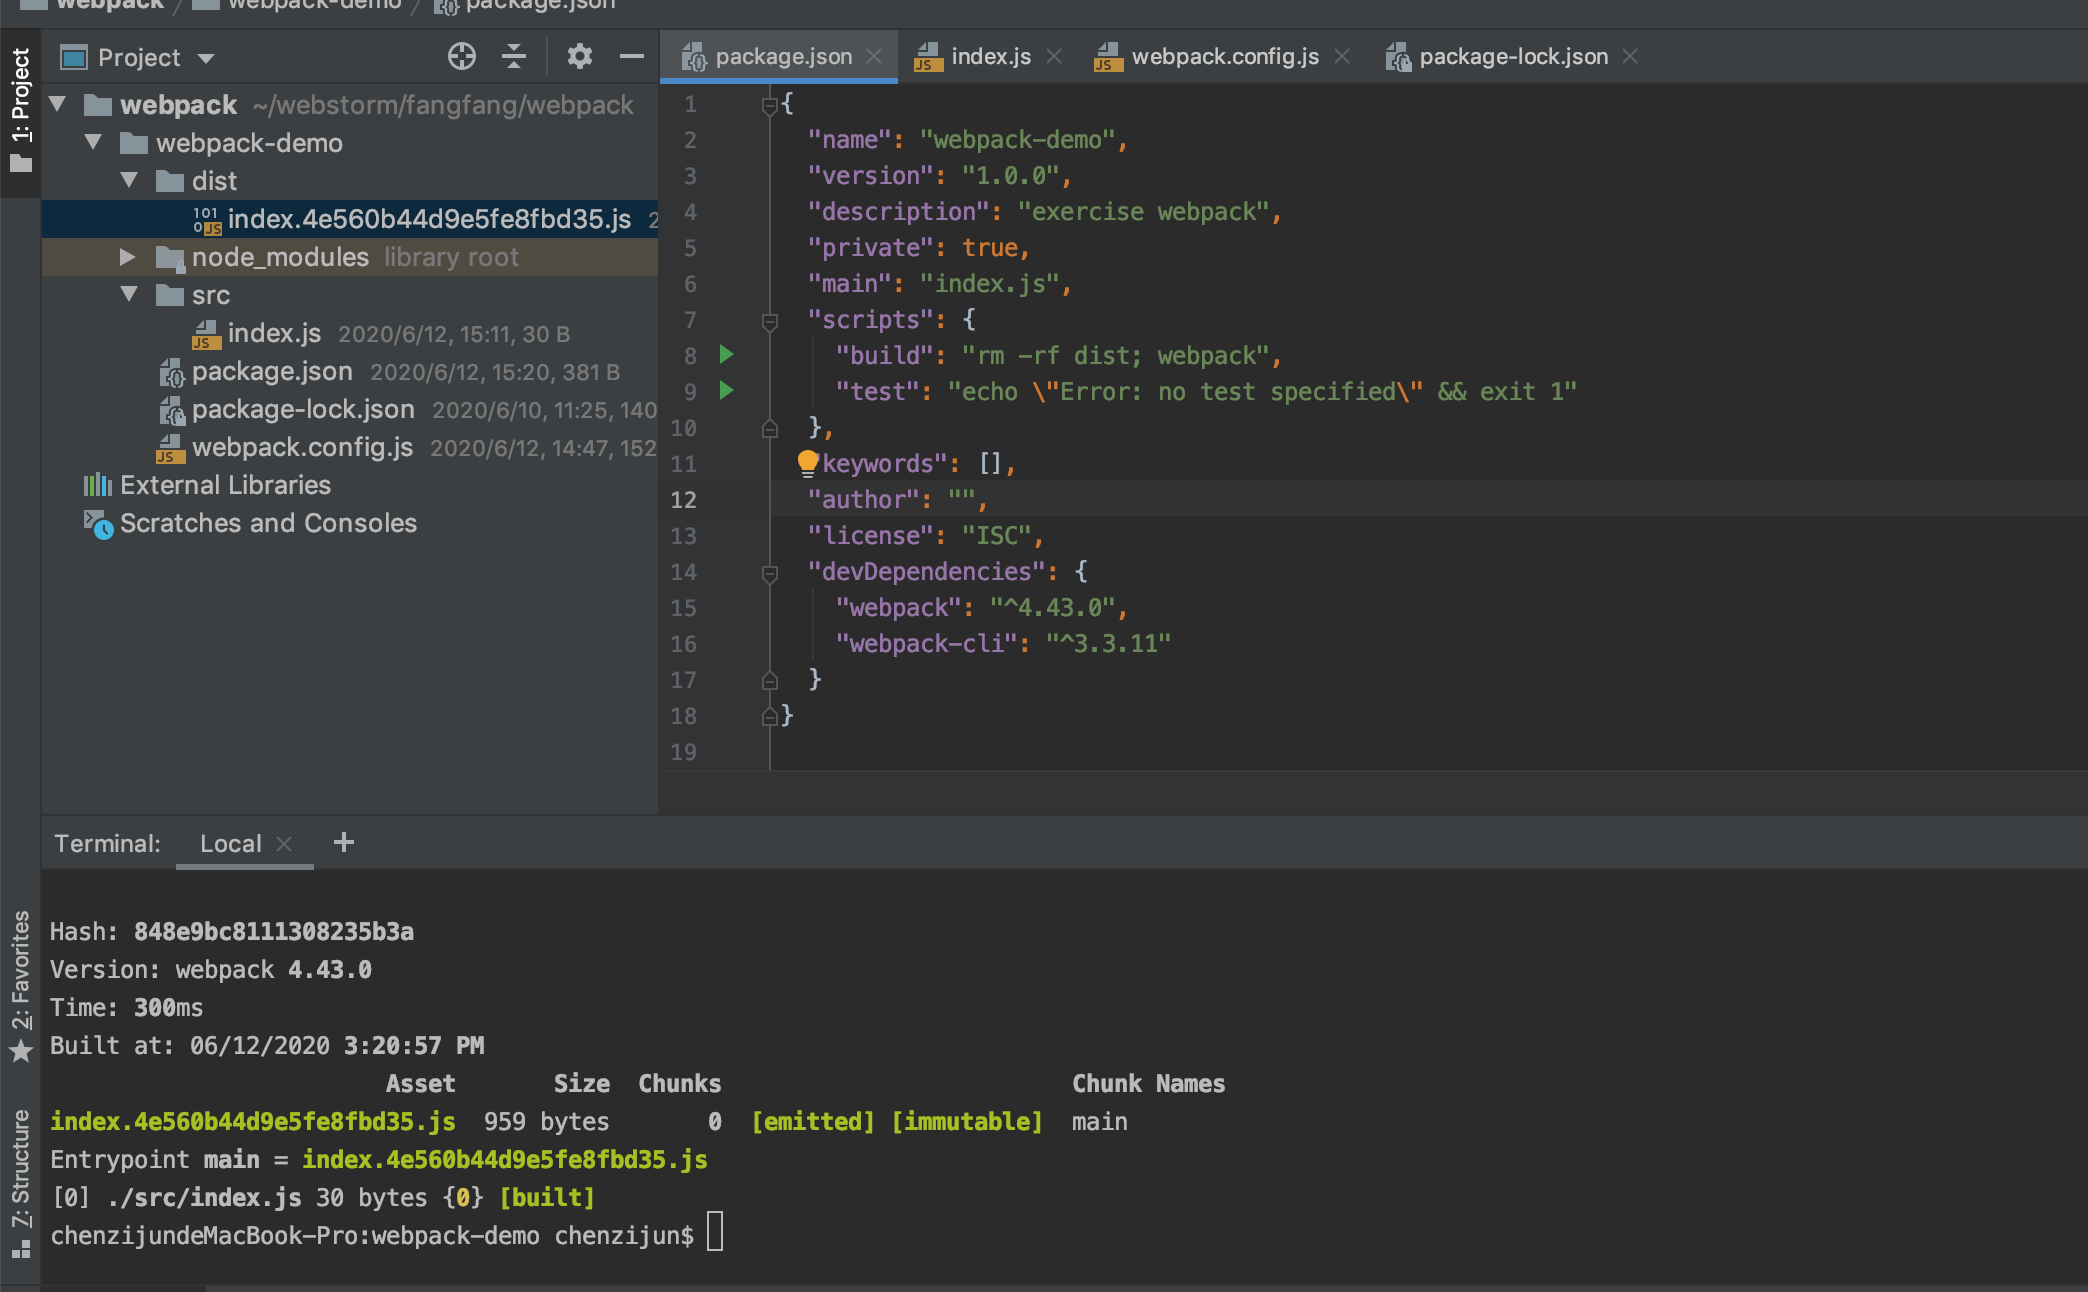Click the "webpack-cli" dependency line
This screenshot has width=2088, height=1292.
pyautogui.click(x=1004, y=643)
